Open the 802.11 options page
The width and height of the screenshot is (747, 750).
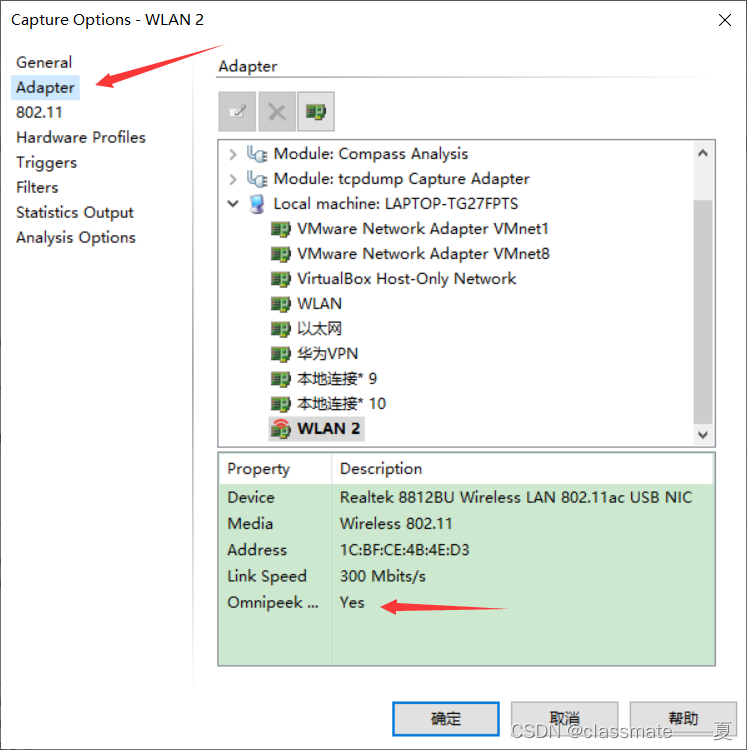click(39, 112)
